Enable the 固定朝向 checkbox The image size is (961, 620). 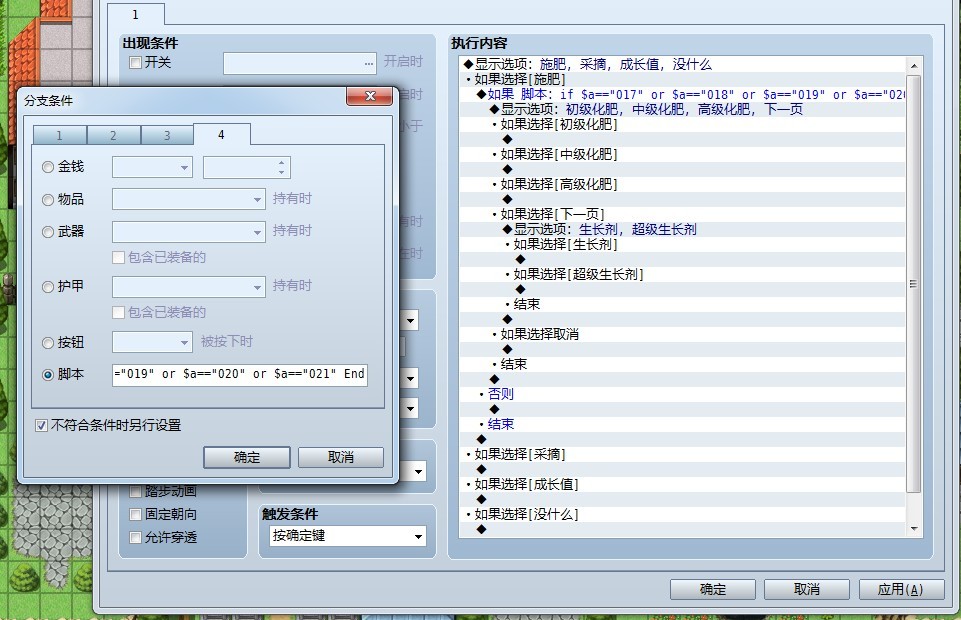pyautogui.click(x=136, y=515)
